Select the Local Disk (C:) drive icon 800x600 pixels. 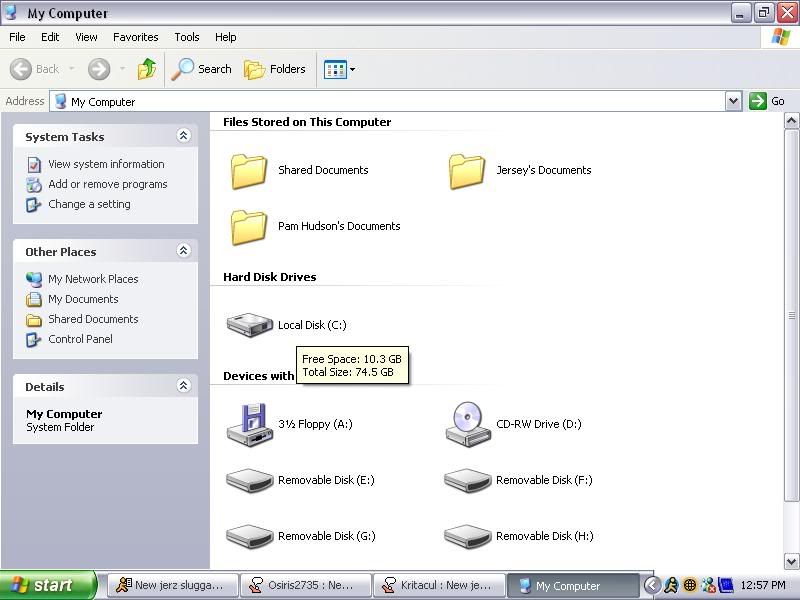click(x=249, y=324)
